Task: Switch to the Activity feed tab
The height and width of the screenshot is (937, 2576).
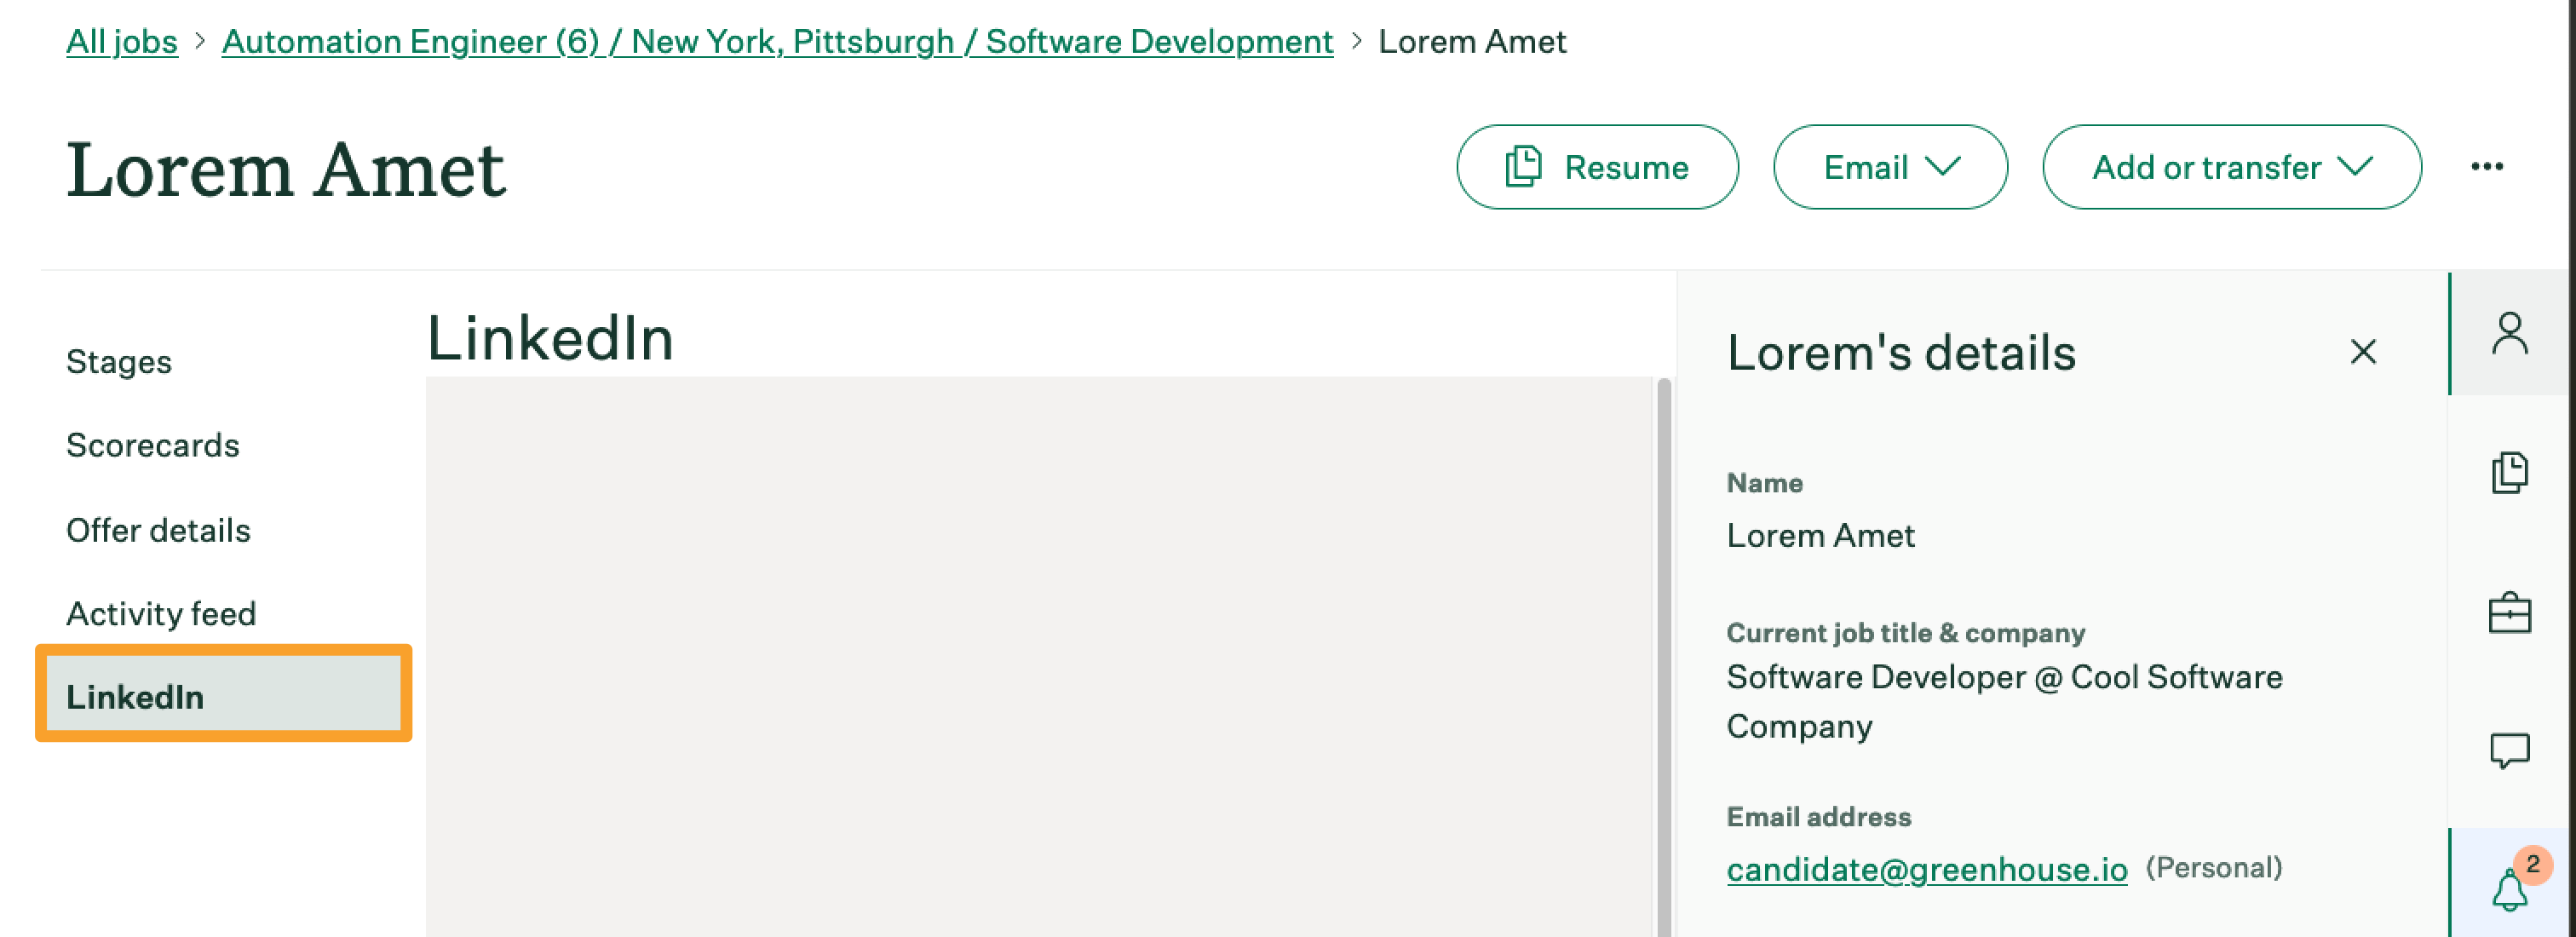Action: tap(161, 613)
